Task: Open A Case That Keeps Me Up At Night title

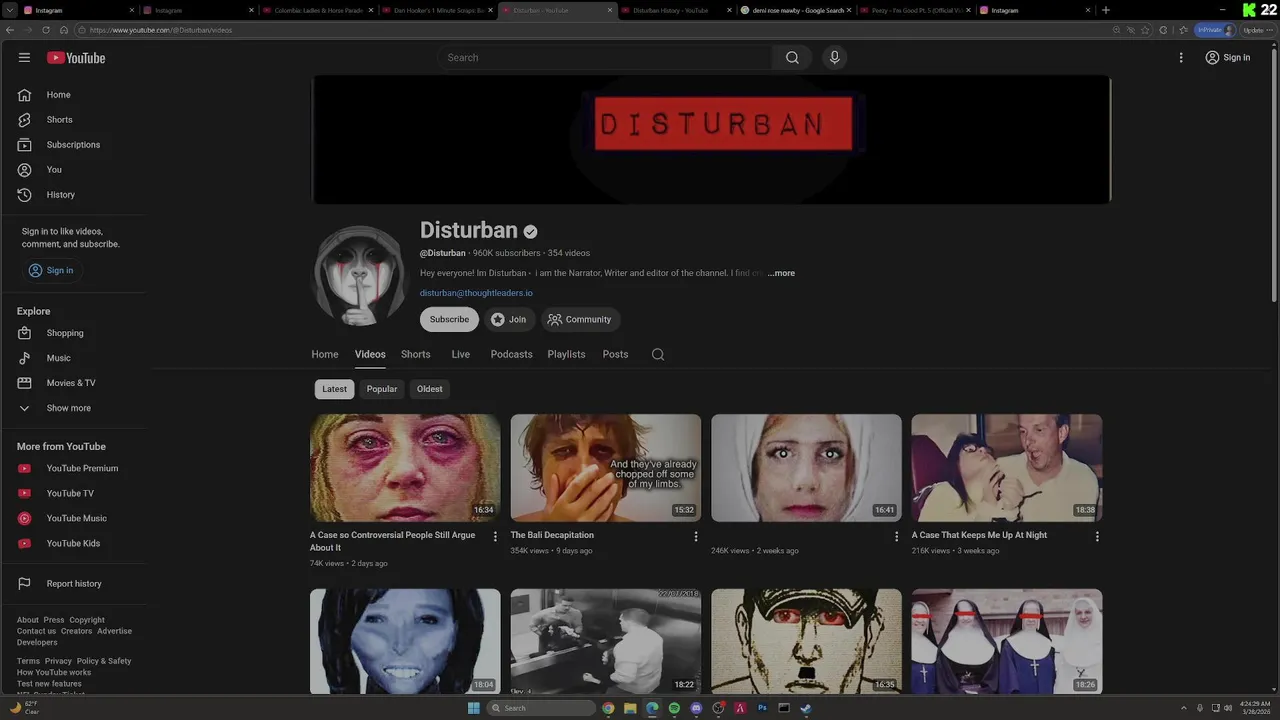Action: [979, 535]
